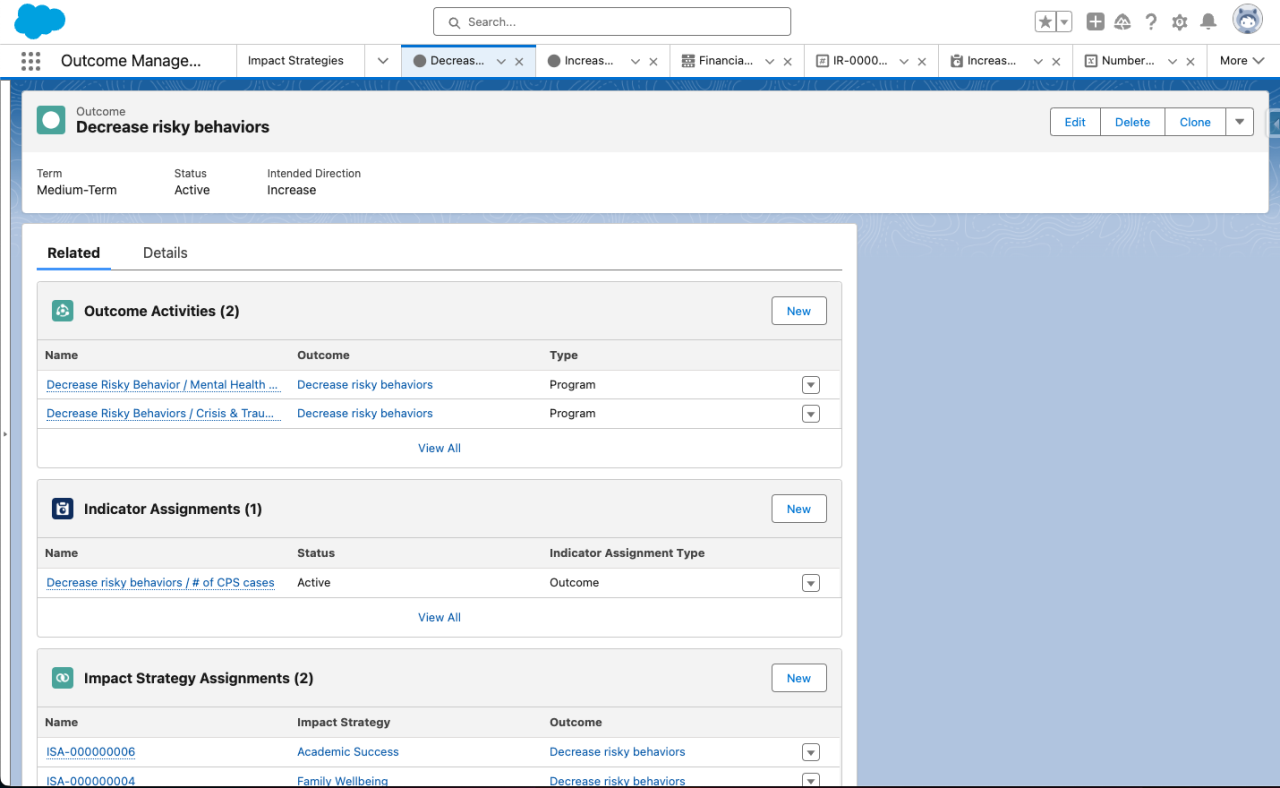Screen dimensions: 1280x788
Task: Open Decrease Risky Behavior / Mental Health link
Action: point(163,385)
